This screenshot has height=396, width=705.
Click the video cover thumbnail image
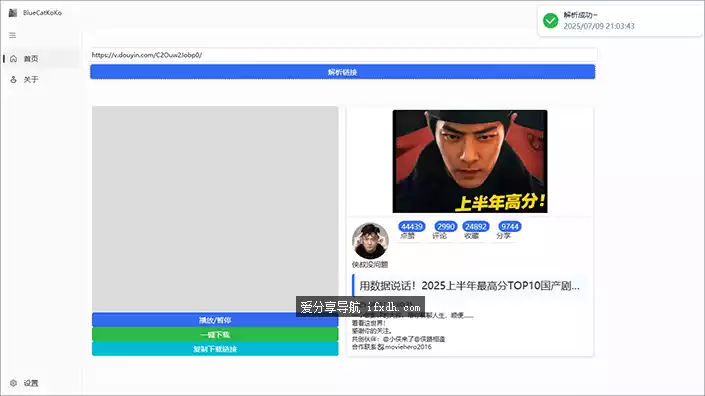click(x=470, y=161)
